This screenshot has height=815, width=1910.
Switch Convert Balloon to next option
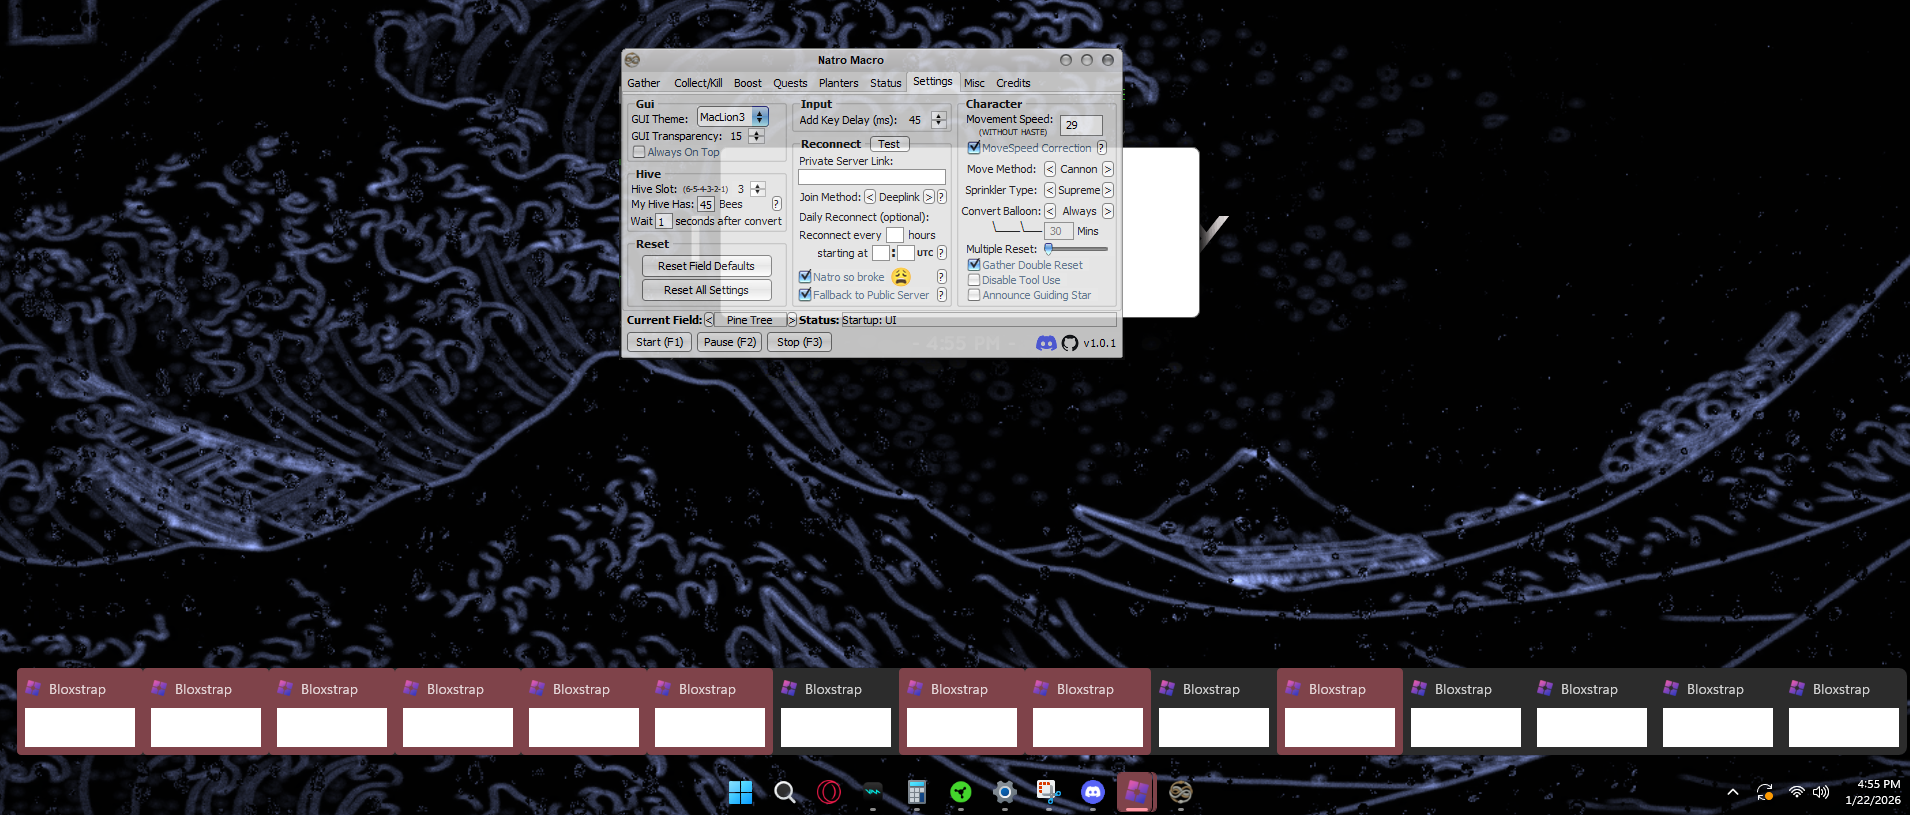1108,211
